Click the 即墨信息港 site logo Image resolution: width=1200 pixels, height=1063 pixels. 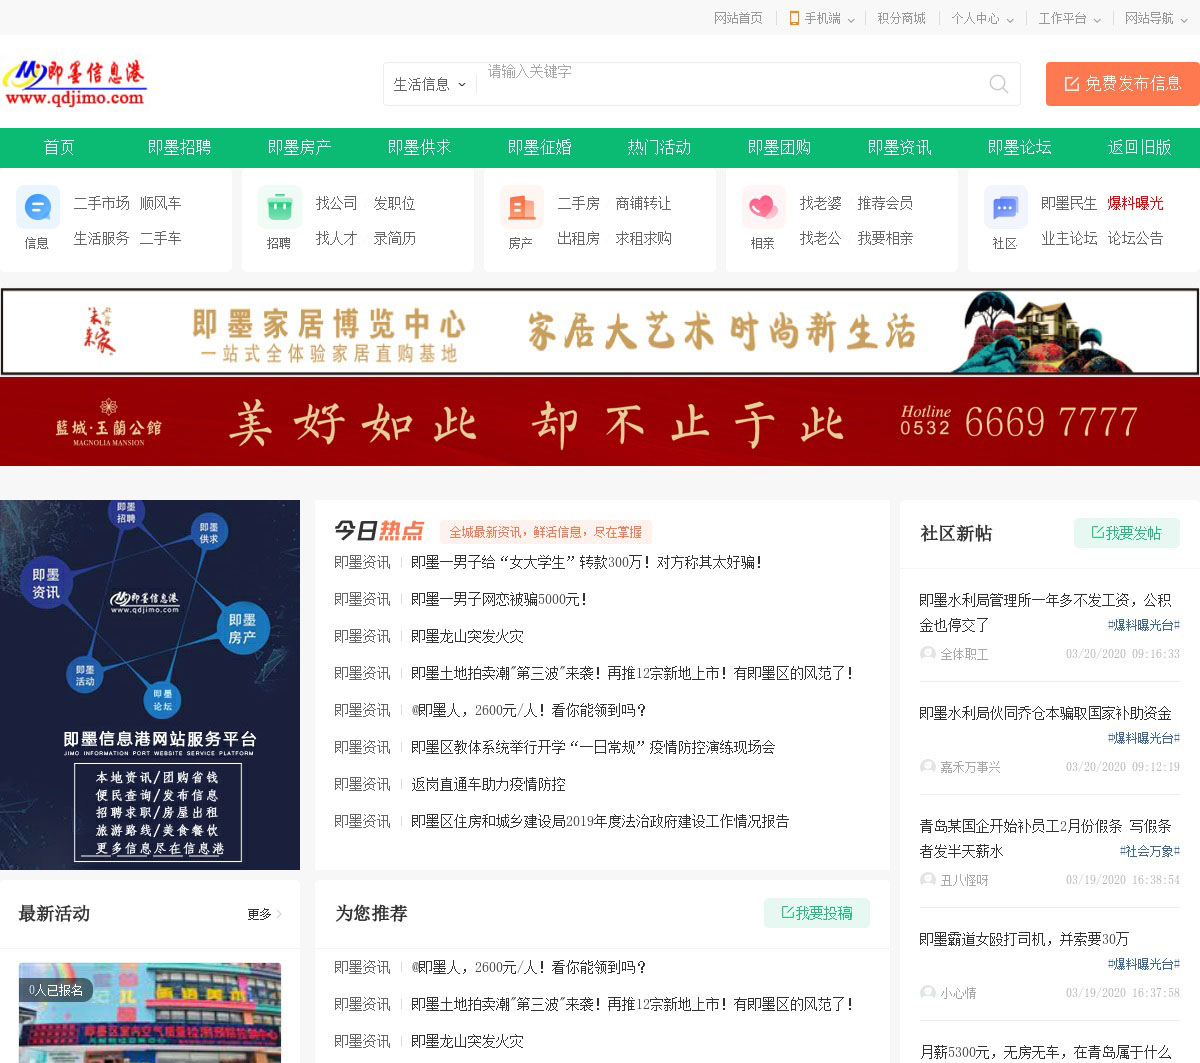pyautogui.click(x=75, y=83)
